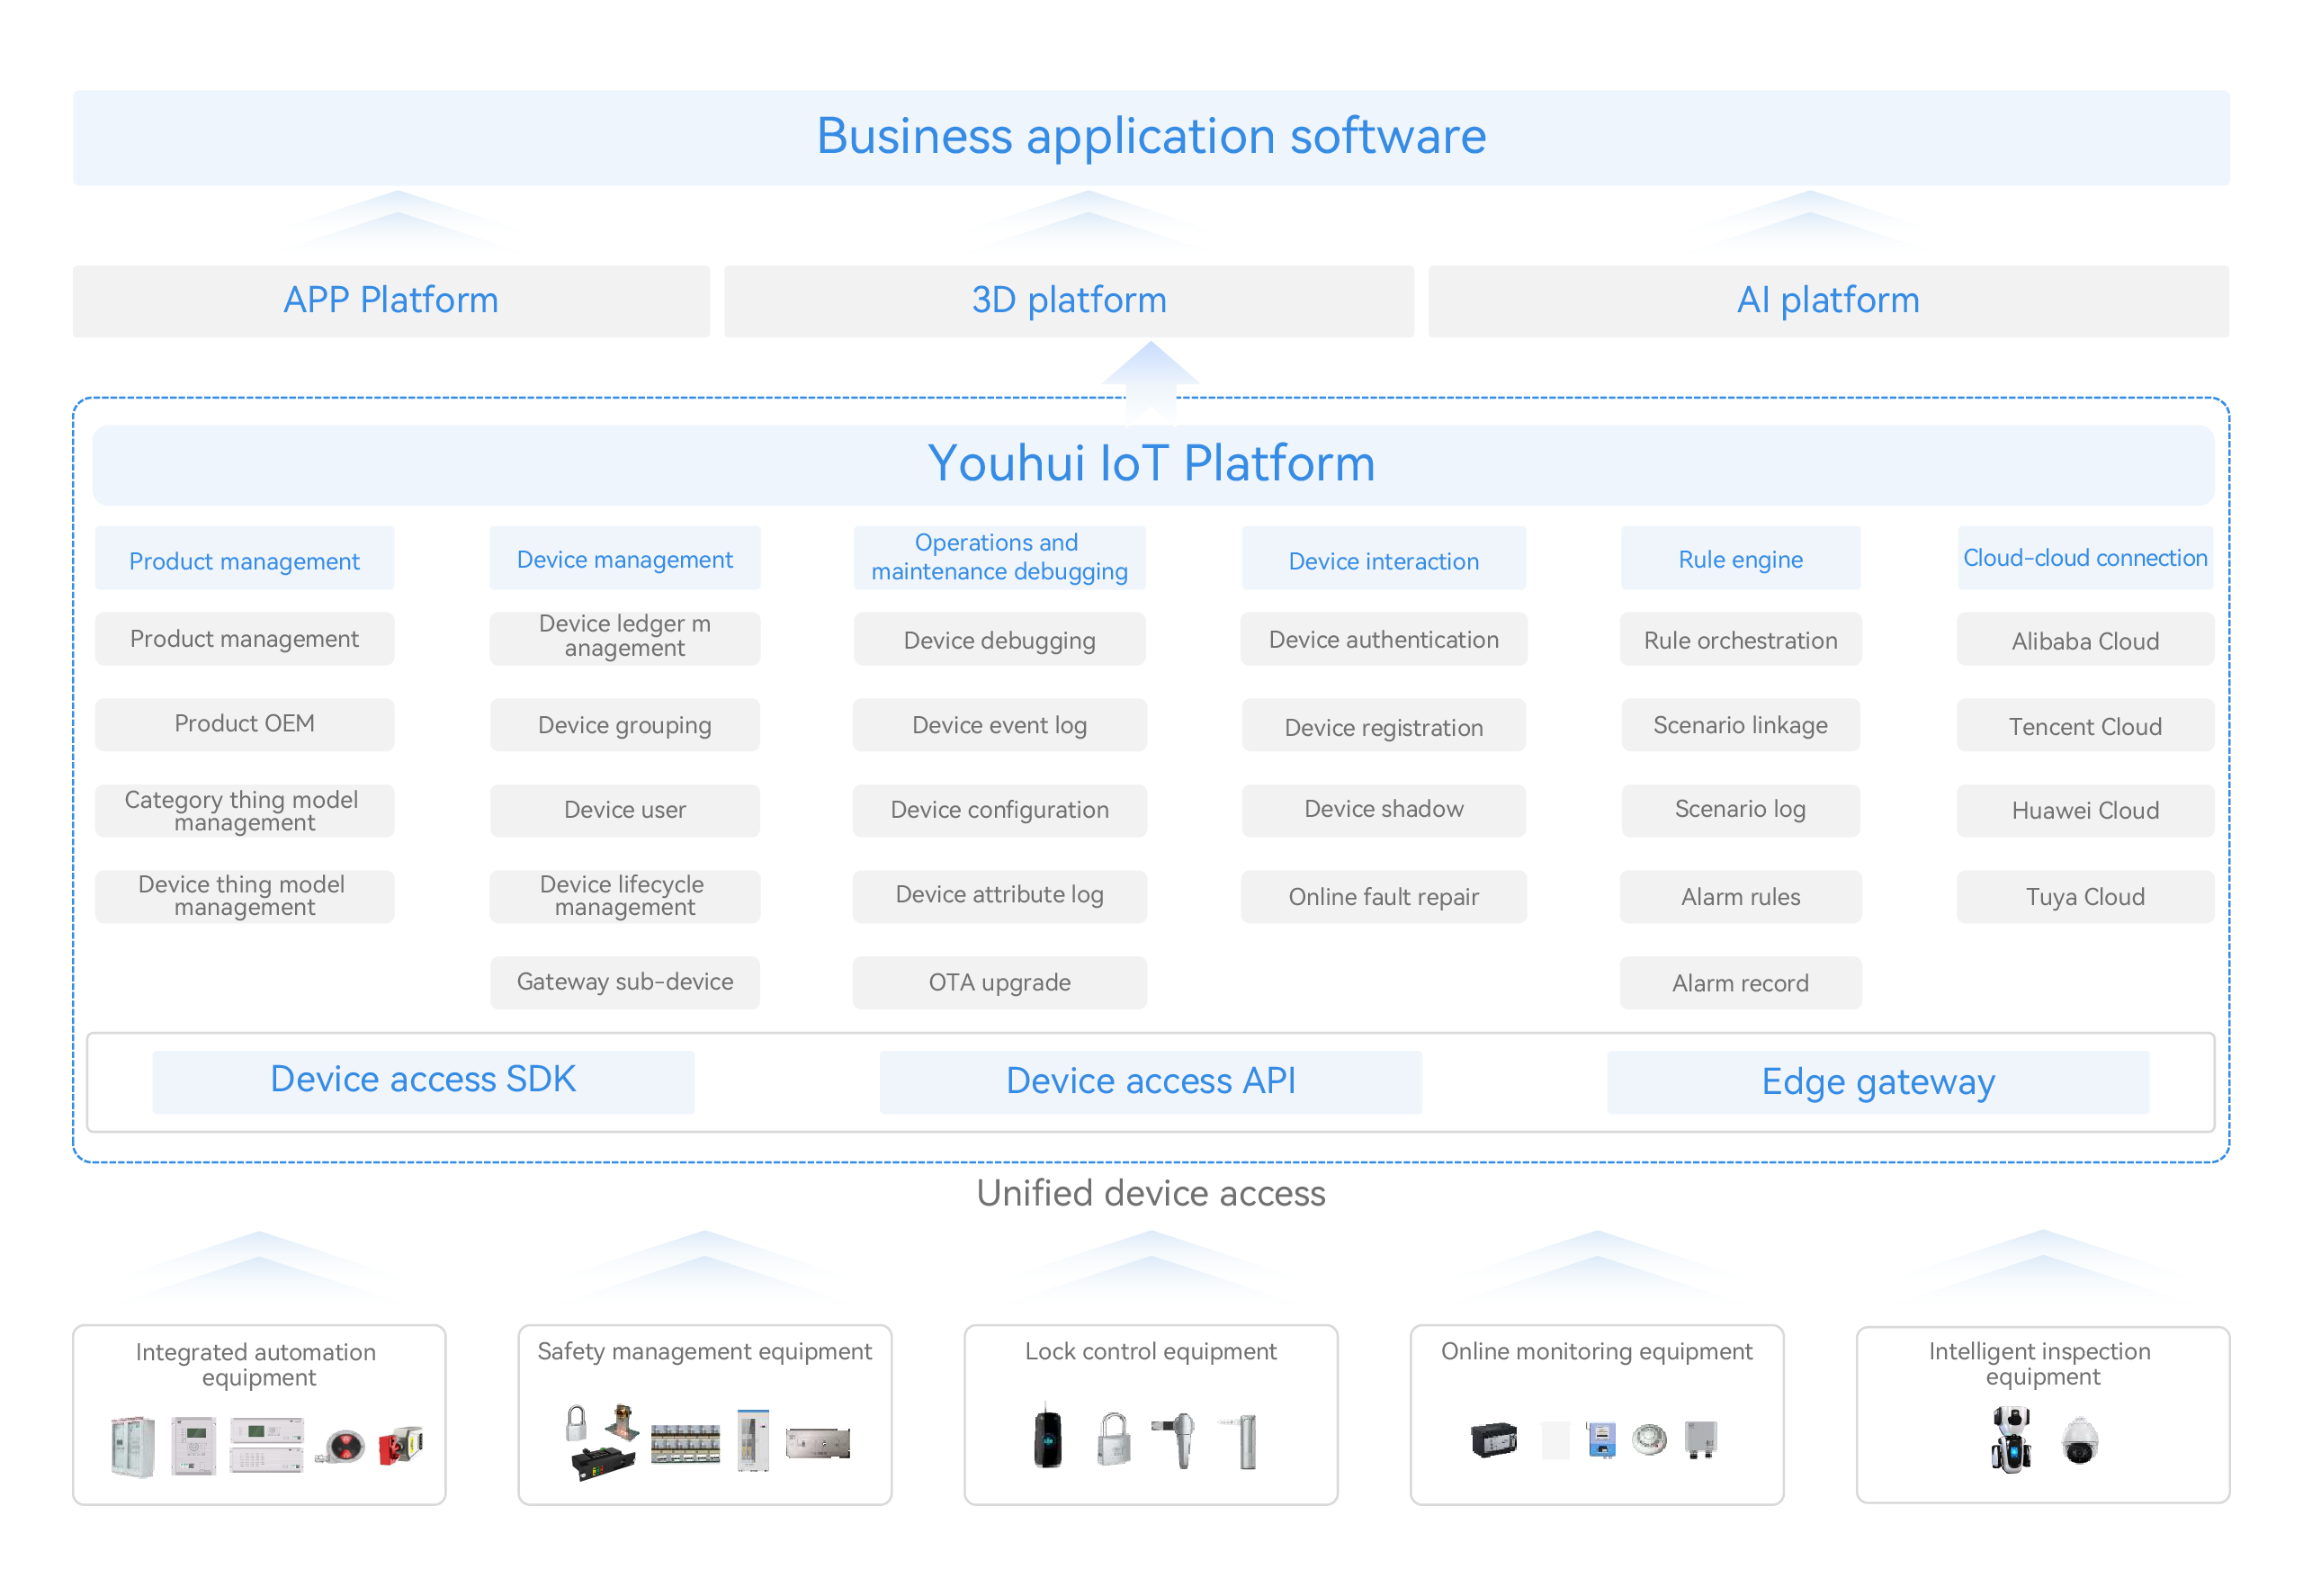This screenshot has height=1596, width=2303.
Task: Click the inspection robot image
Action: 2011,1439
